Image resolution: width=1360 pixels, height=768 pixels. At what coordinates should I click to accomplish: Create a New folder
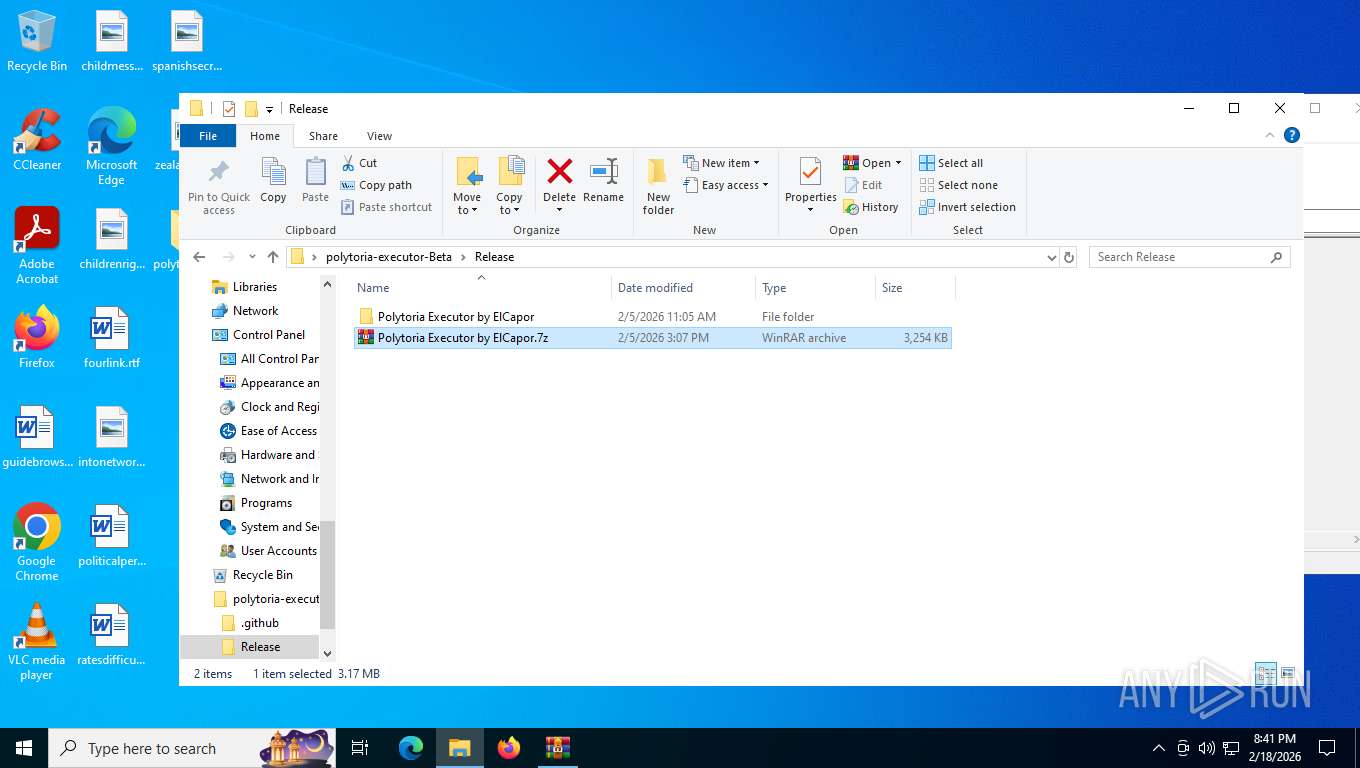pyautogui.click(x=658, y=186)
